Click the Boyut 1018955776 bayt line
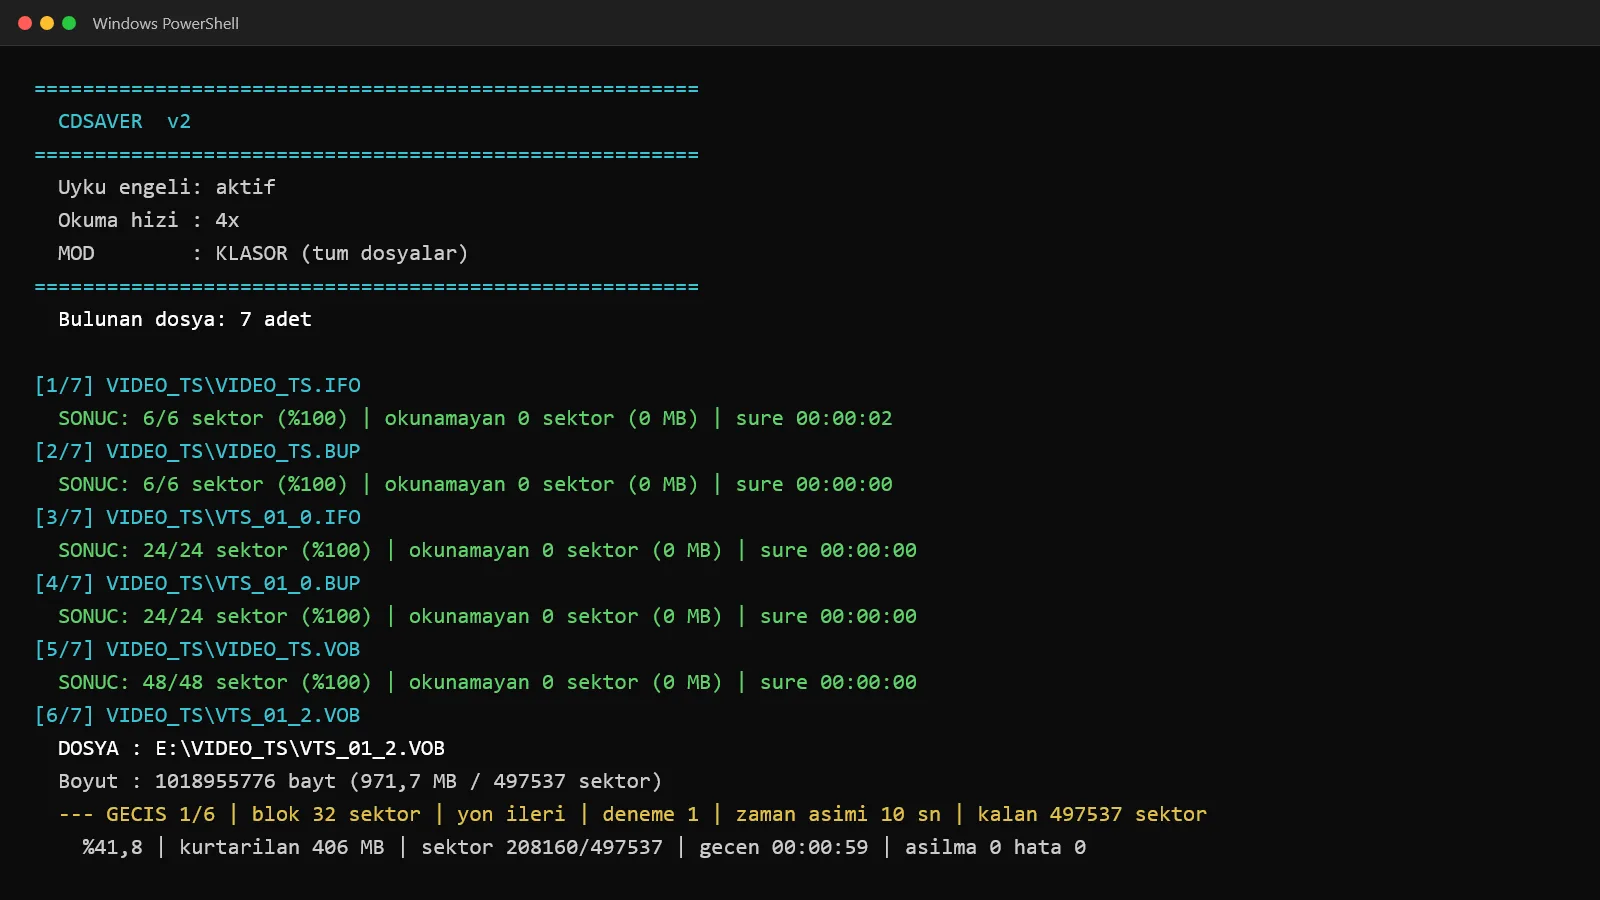The width and height of the screenshot is (1600, 900). coord(360,781)
